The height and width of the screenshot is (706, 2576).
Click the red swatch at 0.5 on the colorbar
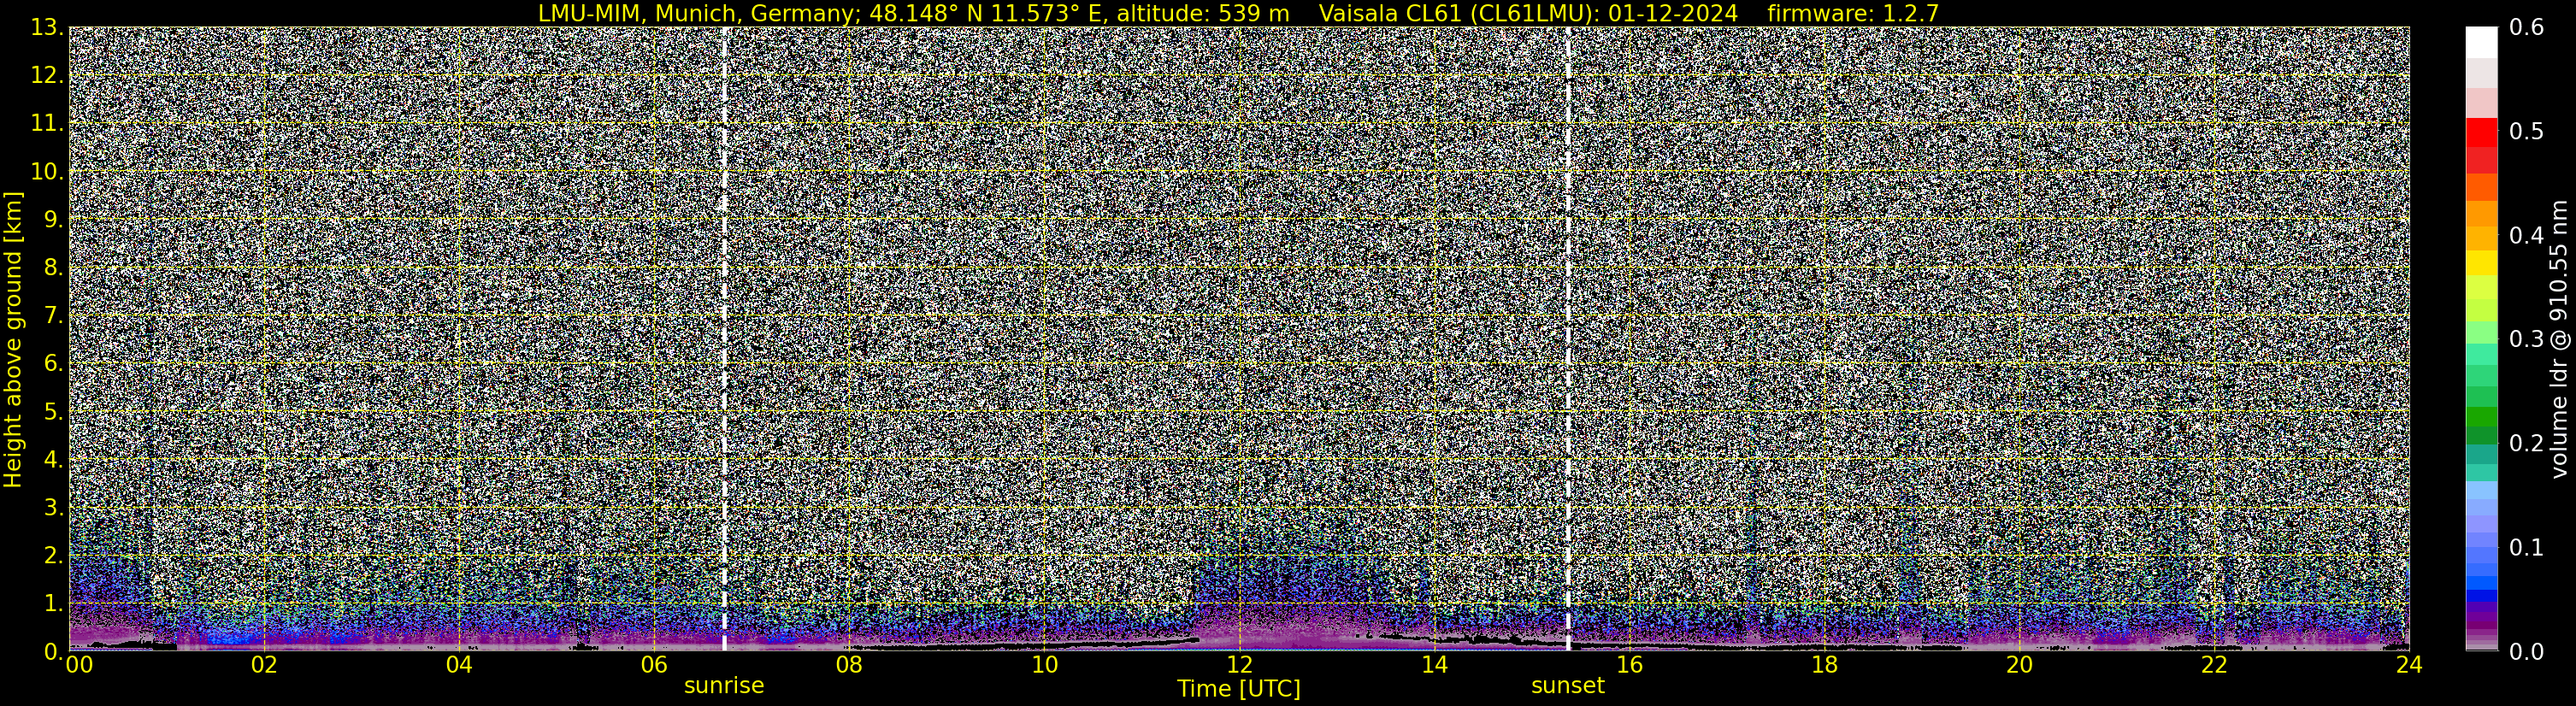tap(2481, 133)
